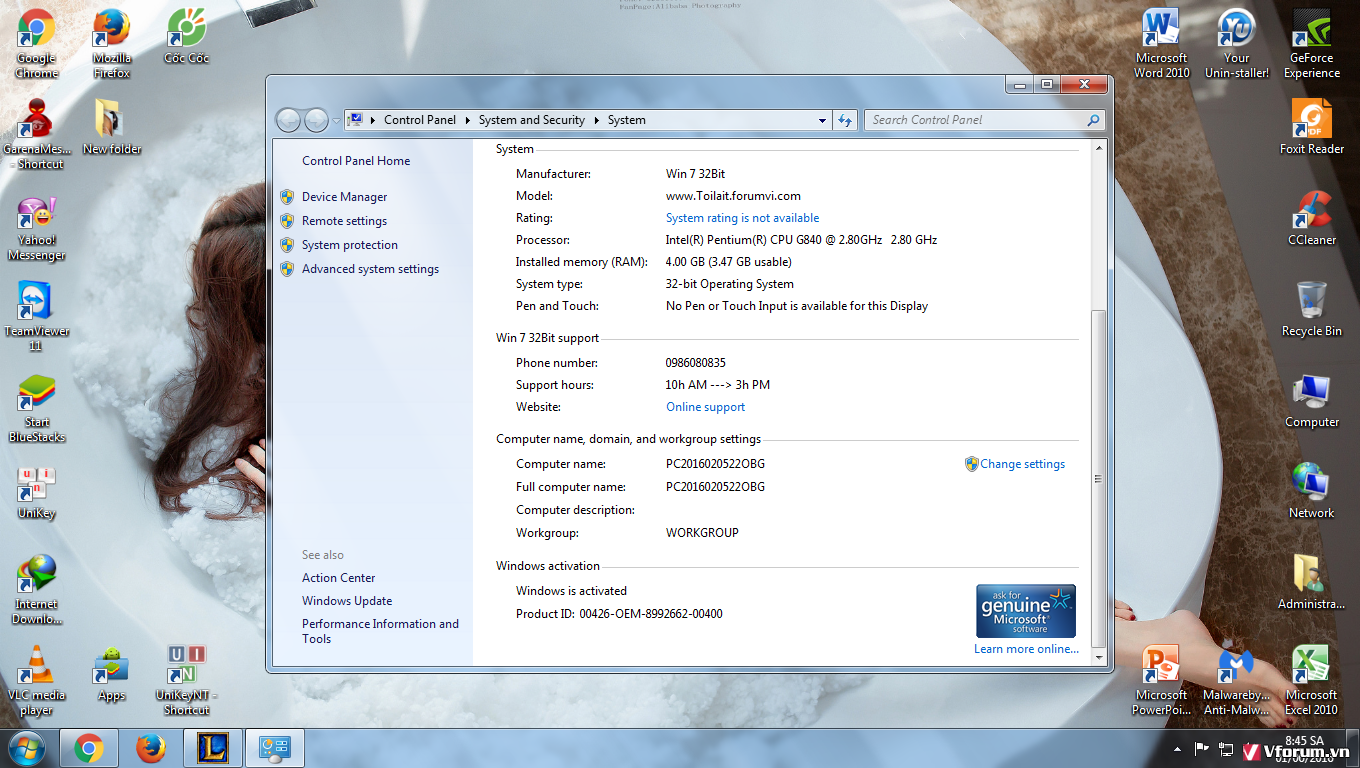Click System breadcrumb in address bar

coord(626,120)
